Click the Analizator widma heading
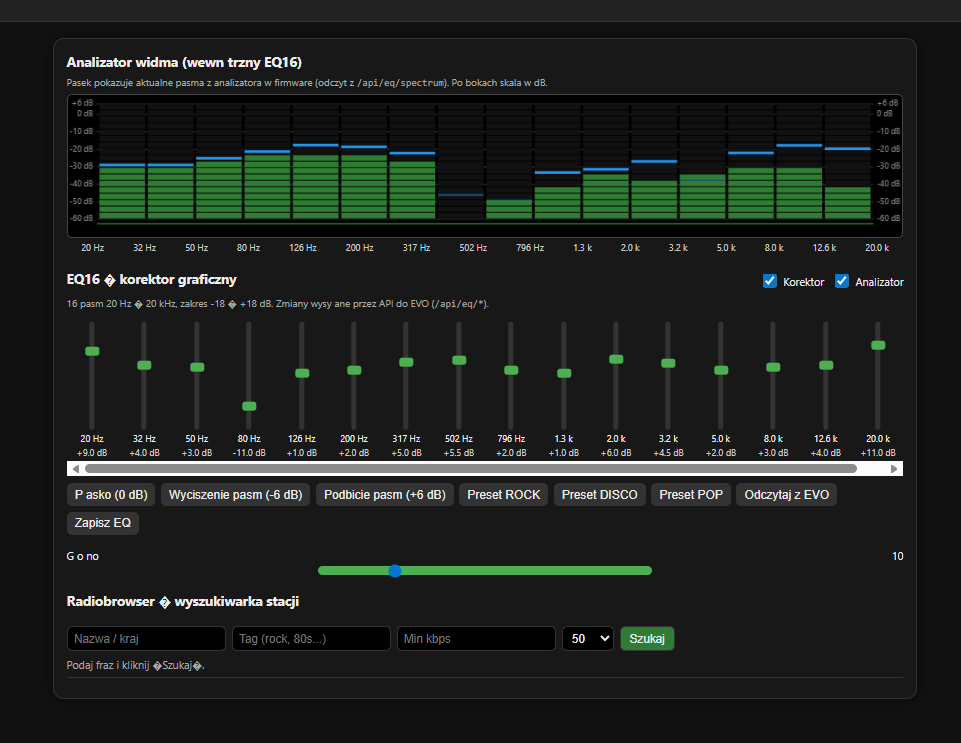961x743 pixels. [184, 63]
